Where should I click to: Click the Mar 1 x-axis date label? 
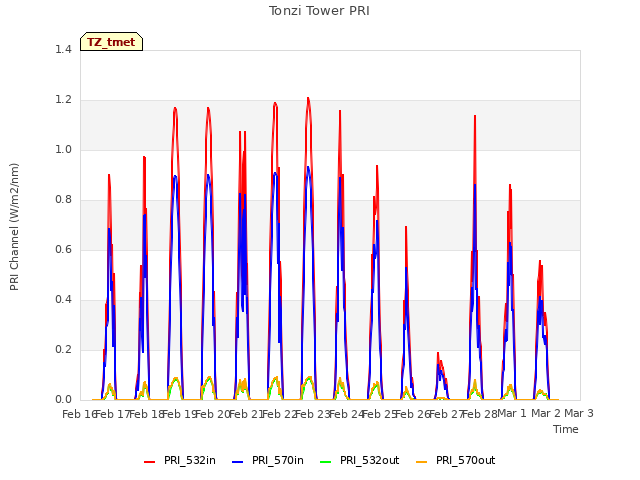pyautogui.click(x=512, y=413)
